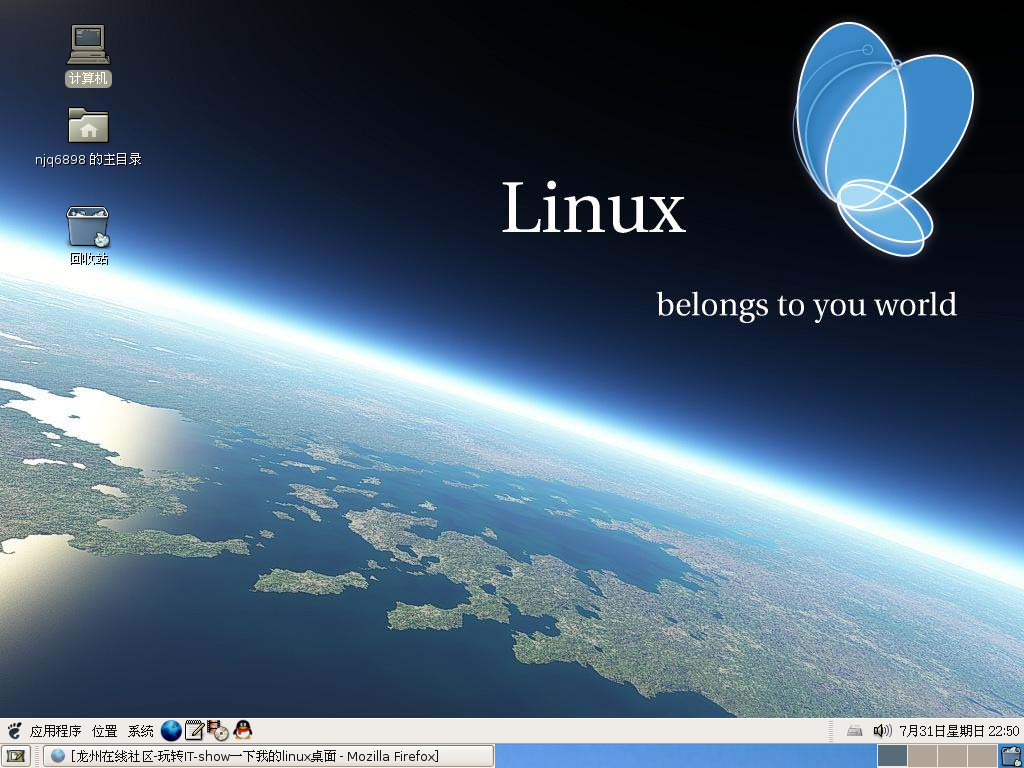Launch the QQ penguin launcher
Screen dimensions: 1024x768
[x=243, y=729]
